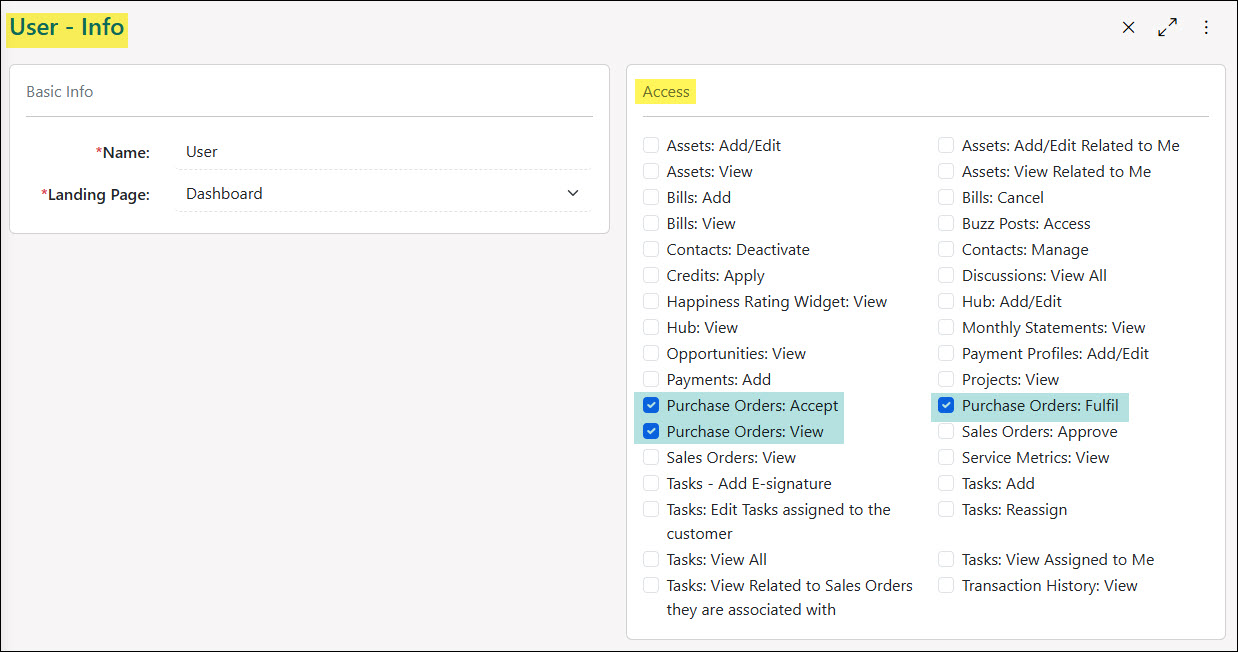This screenshot has height=652, width=1238.
Task: Close the User - Info dialog
Action: (1128, 27)
